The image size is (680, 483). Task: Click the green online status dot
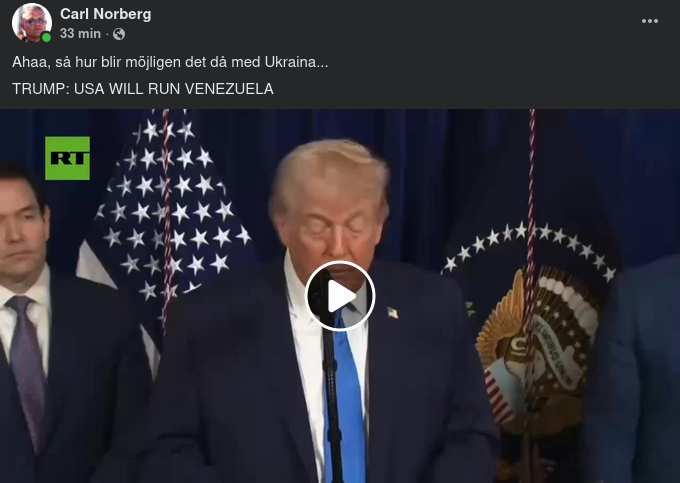pyautogui.click(x=46, y=37)
